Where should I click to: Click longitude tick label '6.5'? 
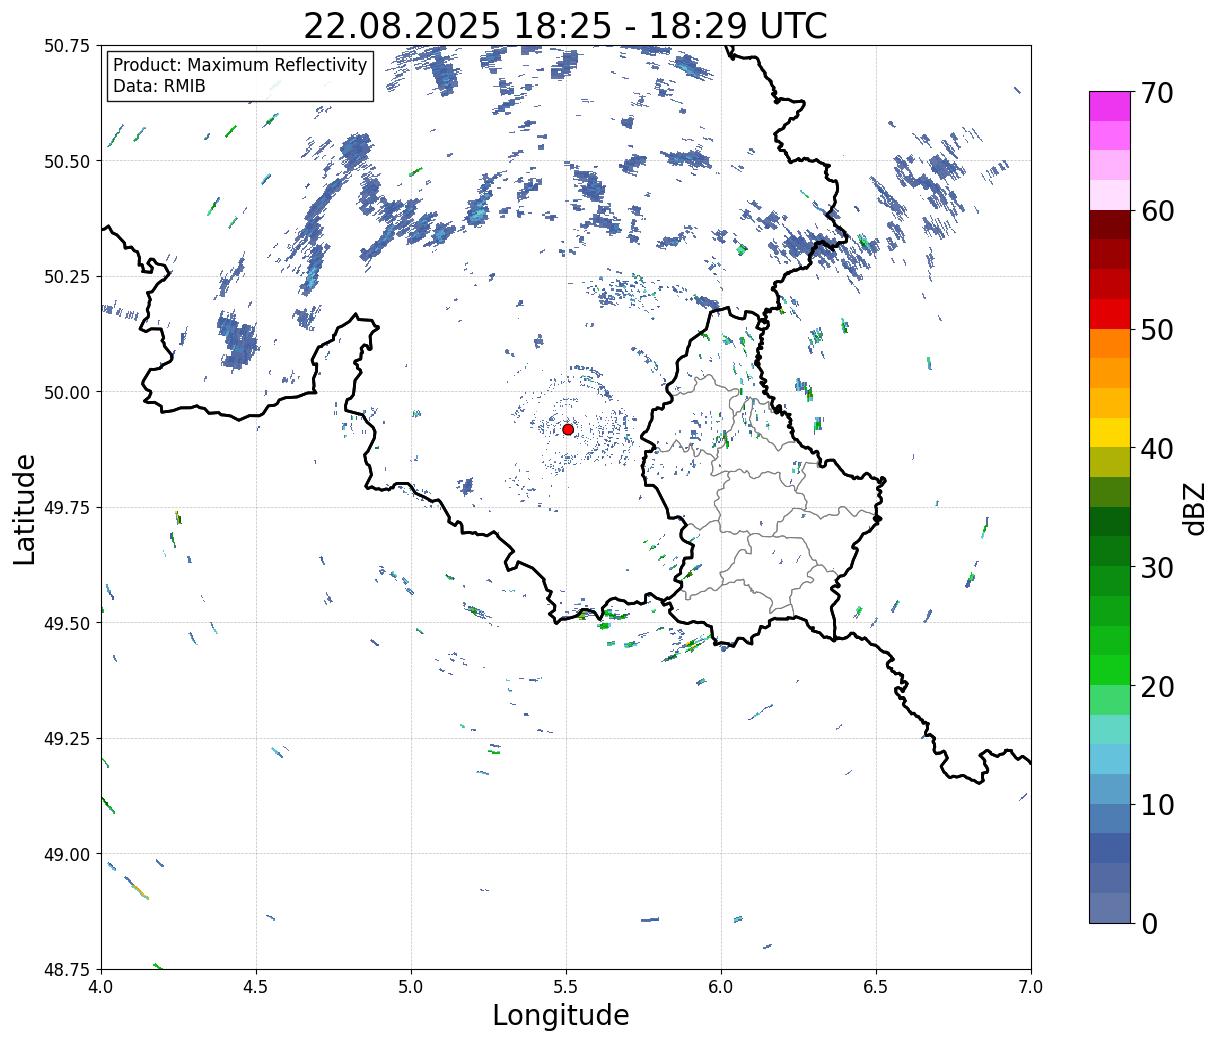coord(876,987)
